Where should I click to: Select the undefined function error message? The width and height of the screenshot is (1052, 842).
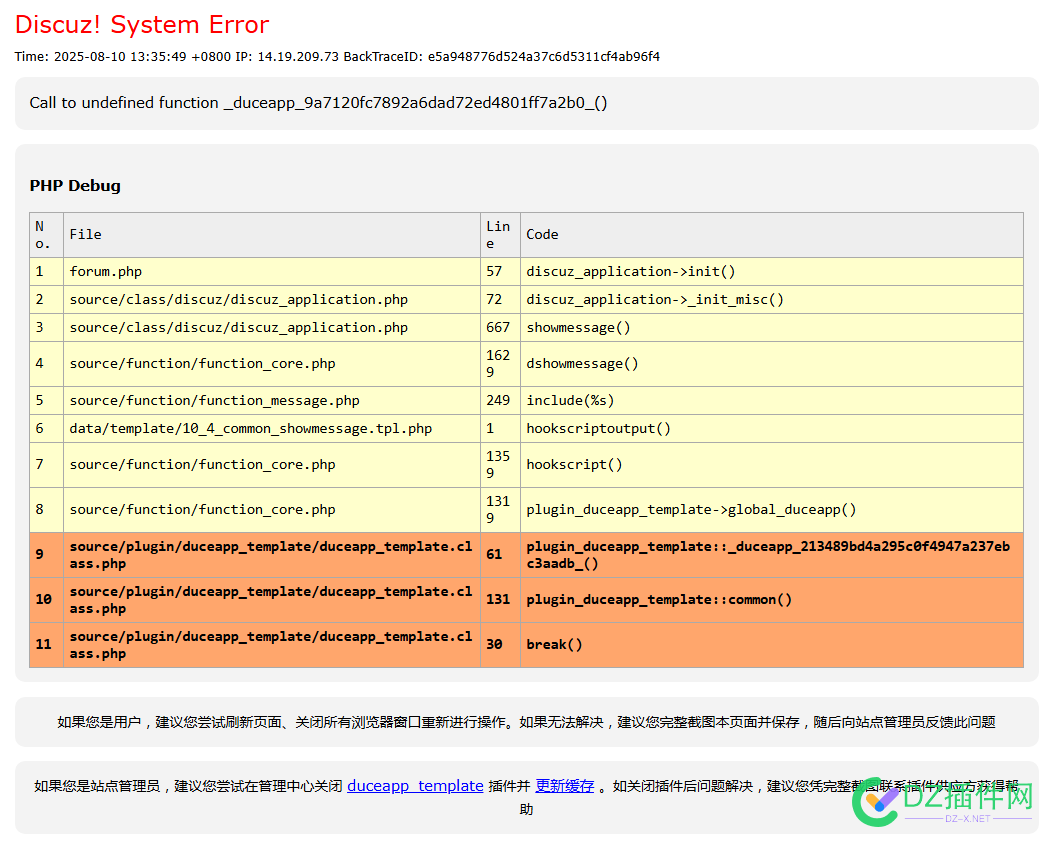click(318, 103)
